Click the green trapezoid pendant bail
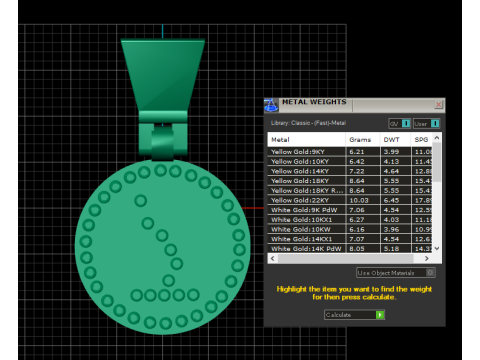Viewport: 480px width, 360px height. 163,75
